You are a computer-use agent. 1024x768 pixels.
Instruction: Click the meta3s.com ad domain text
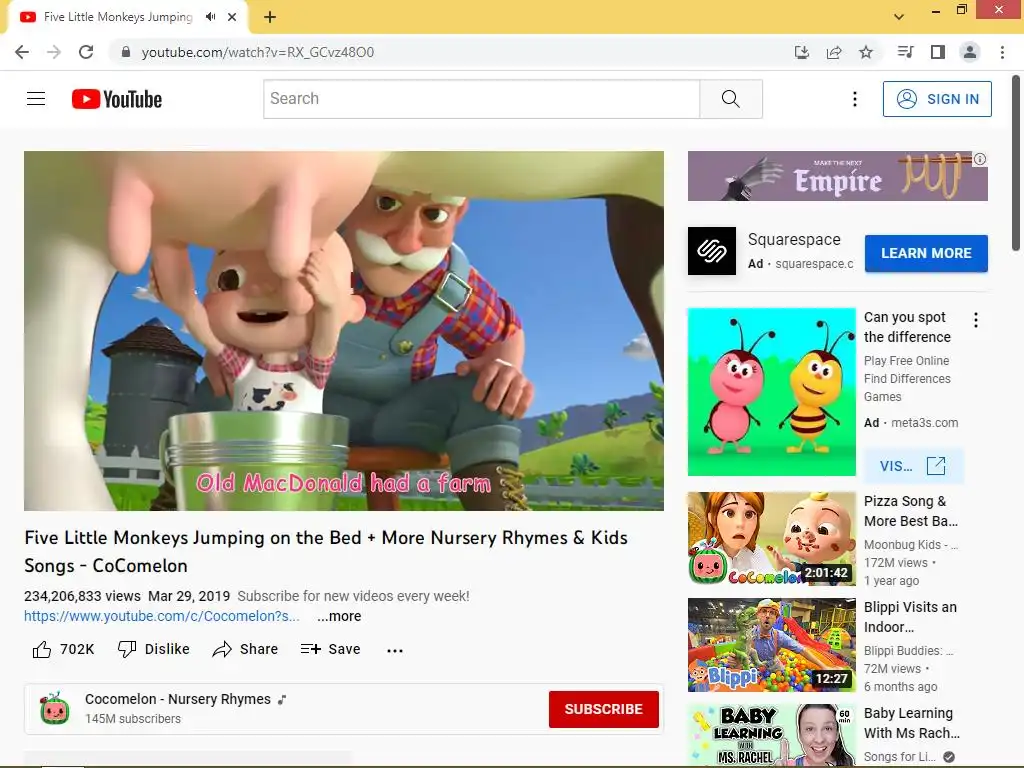click(x=925, y=423)
